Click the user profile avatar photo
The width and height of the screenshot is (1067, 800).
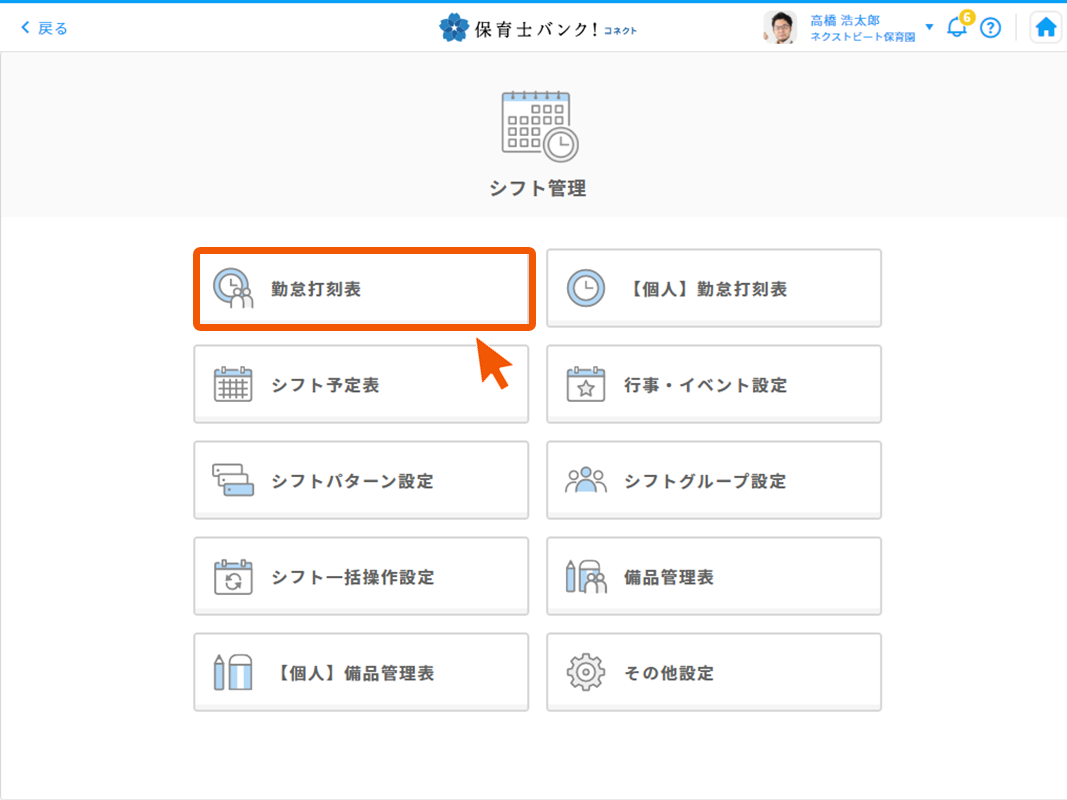click(x=780, y=28)
